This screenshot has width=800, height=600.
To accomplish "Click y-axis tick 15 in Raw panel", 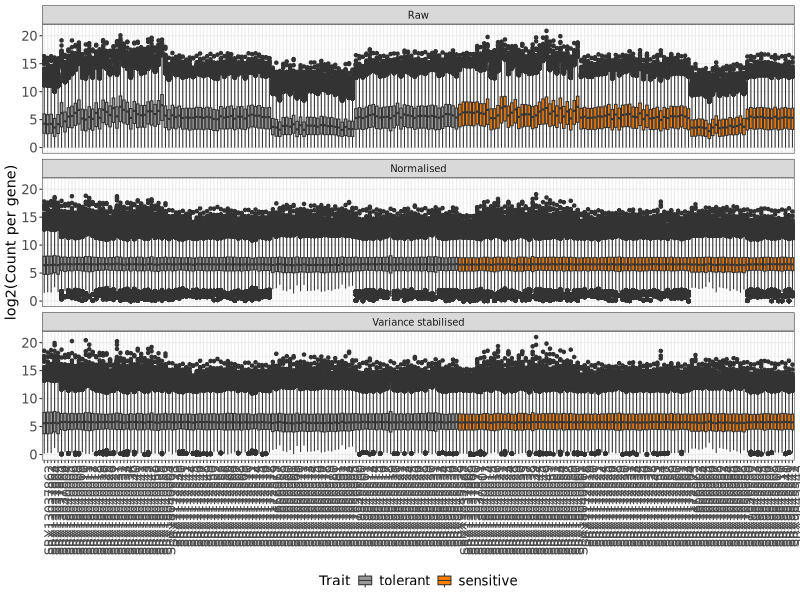I will (x=29, y=63).
